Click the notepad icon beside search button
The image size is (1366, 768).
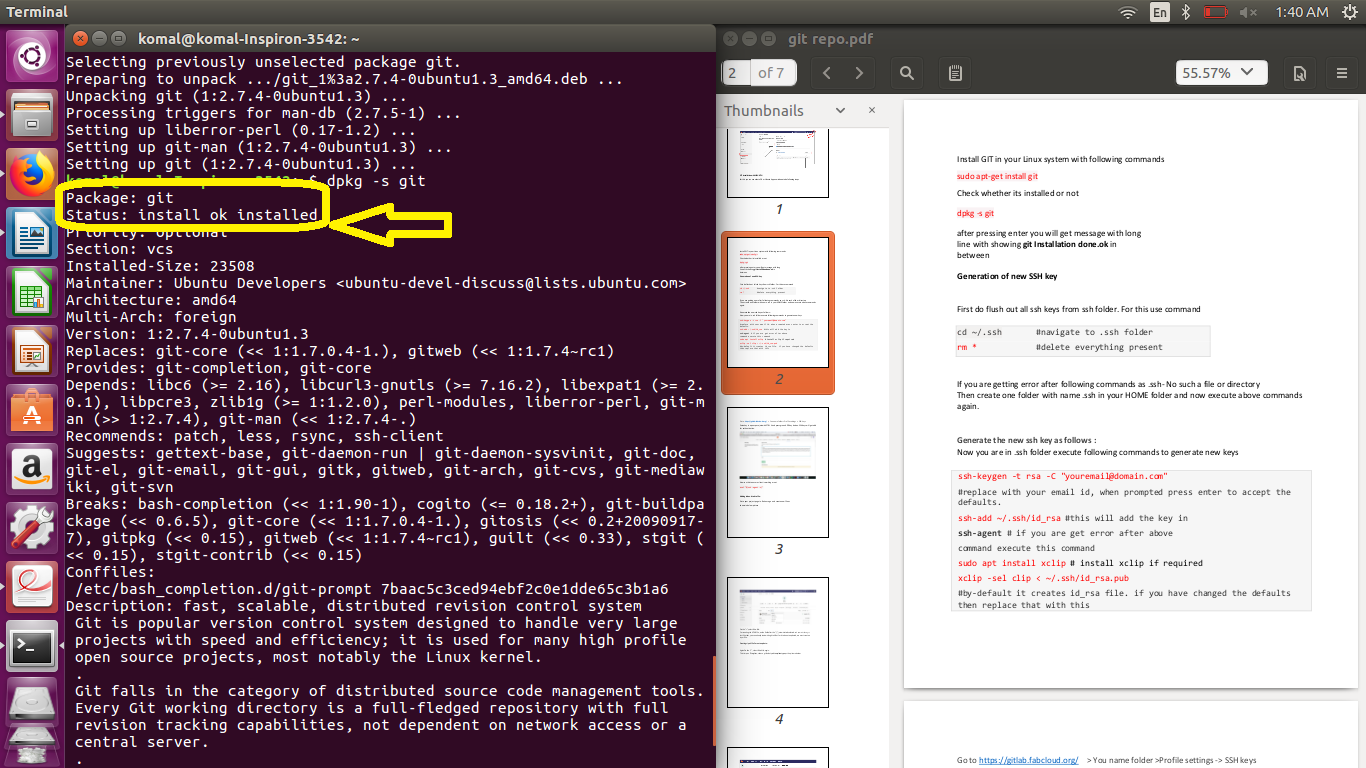click(955, 73)
